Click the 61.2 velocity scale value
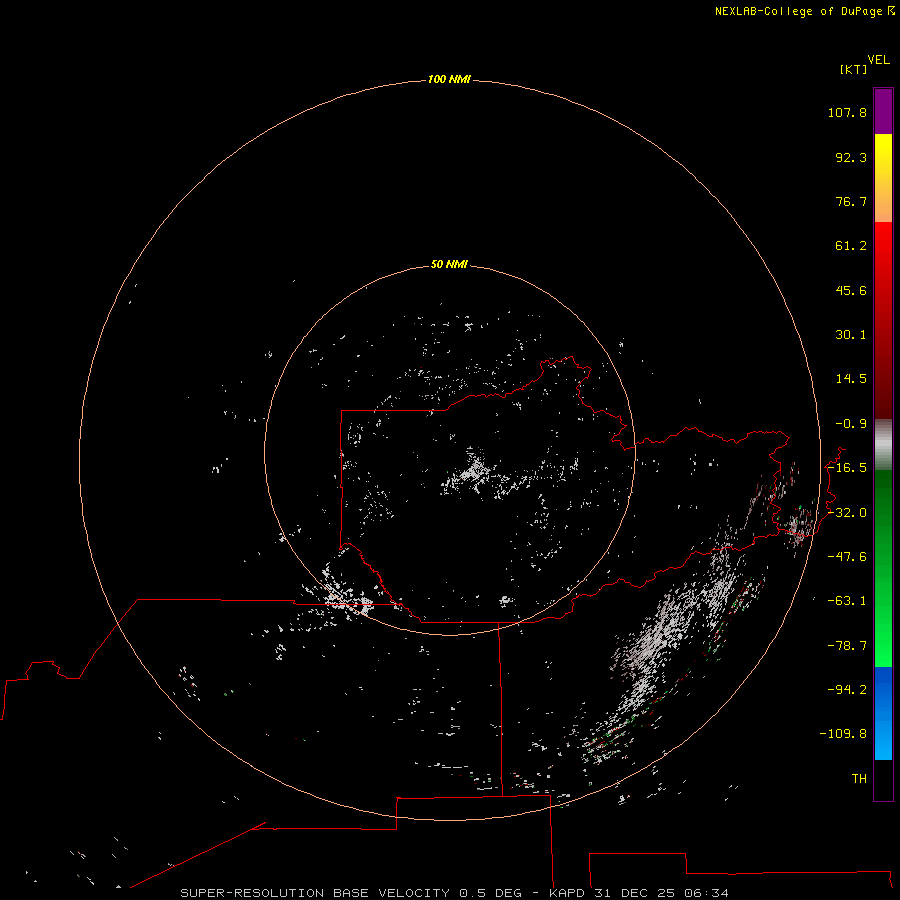The width and height of the screenshot is (900, 900). point(851,246)
